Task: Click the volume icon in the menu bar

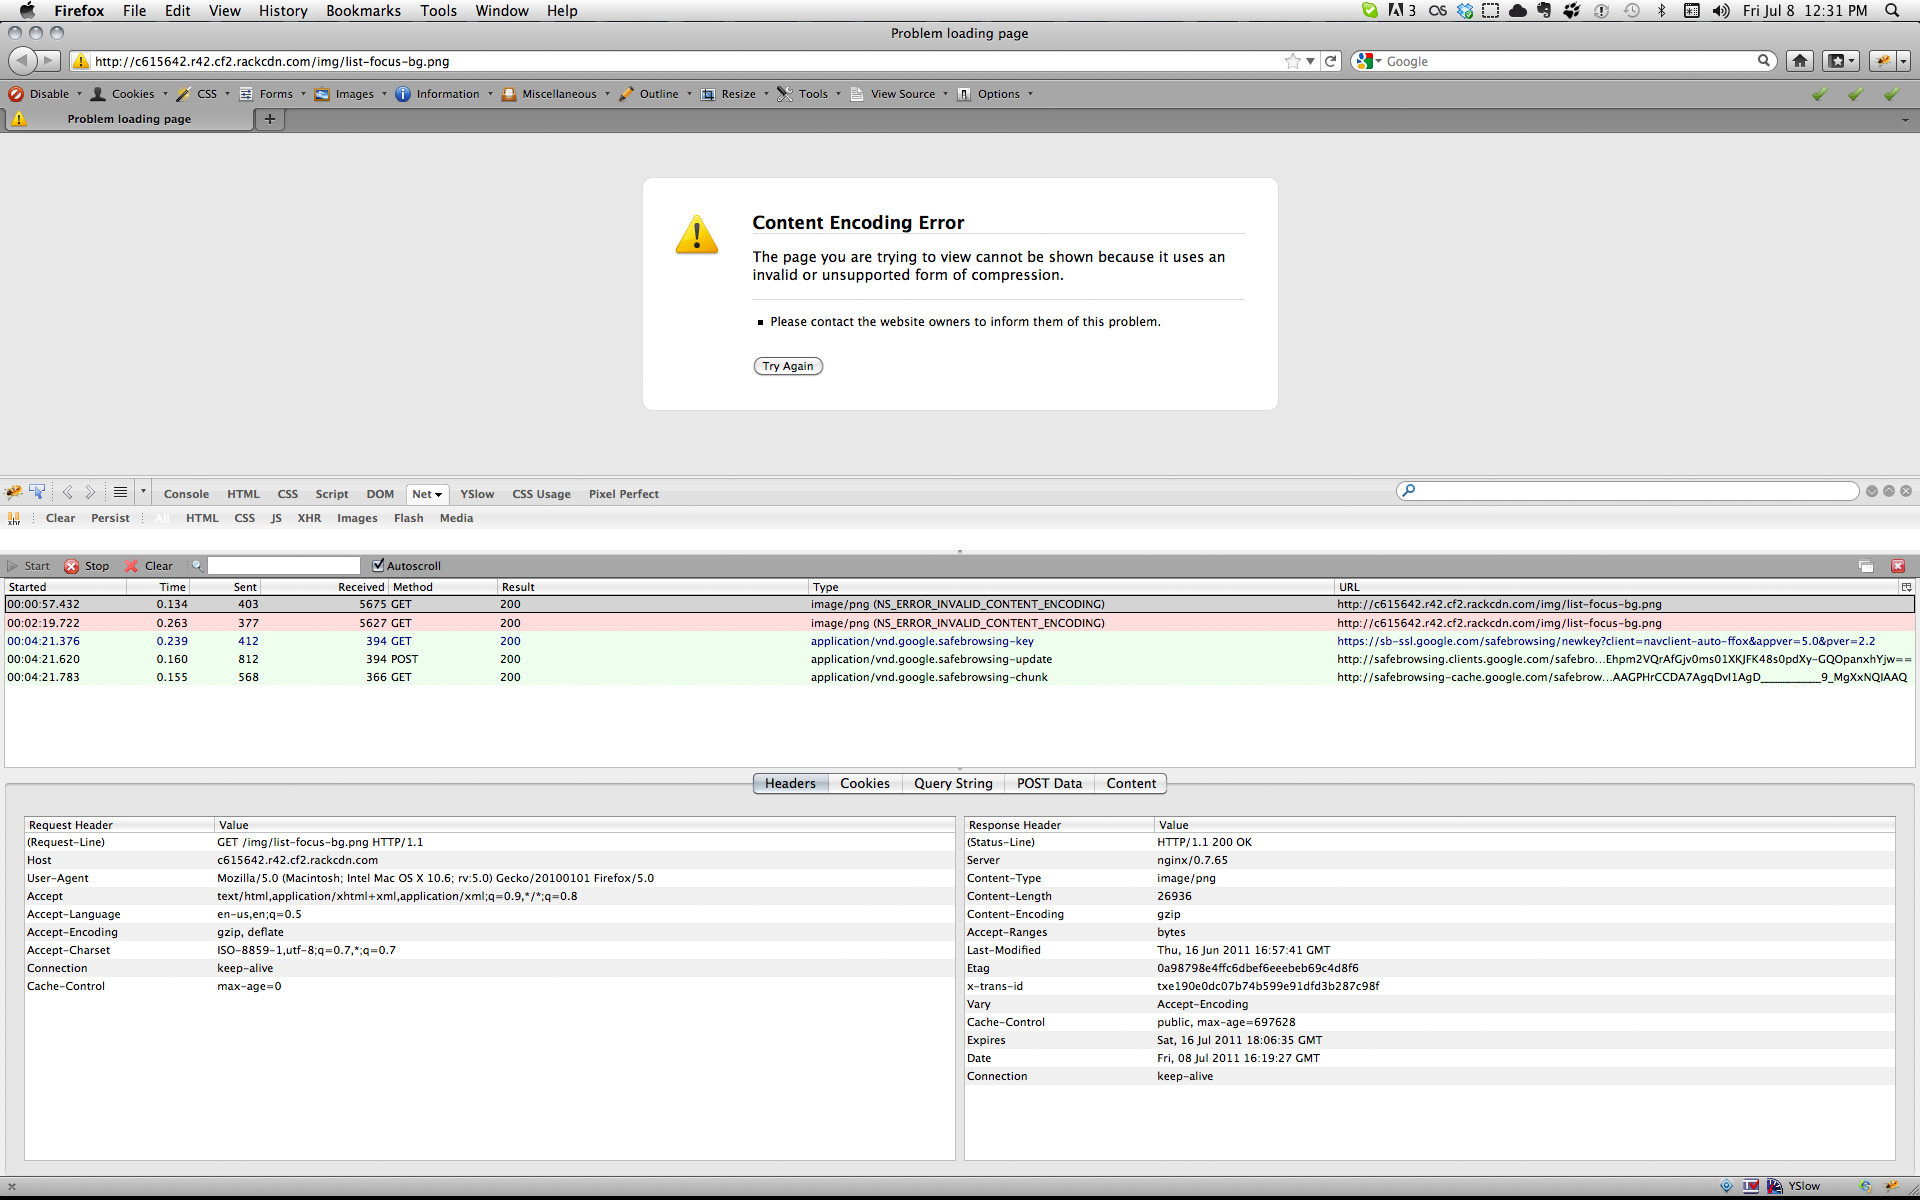Action: click(1720, 11)
